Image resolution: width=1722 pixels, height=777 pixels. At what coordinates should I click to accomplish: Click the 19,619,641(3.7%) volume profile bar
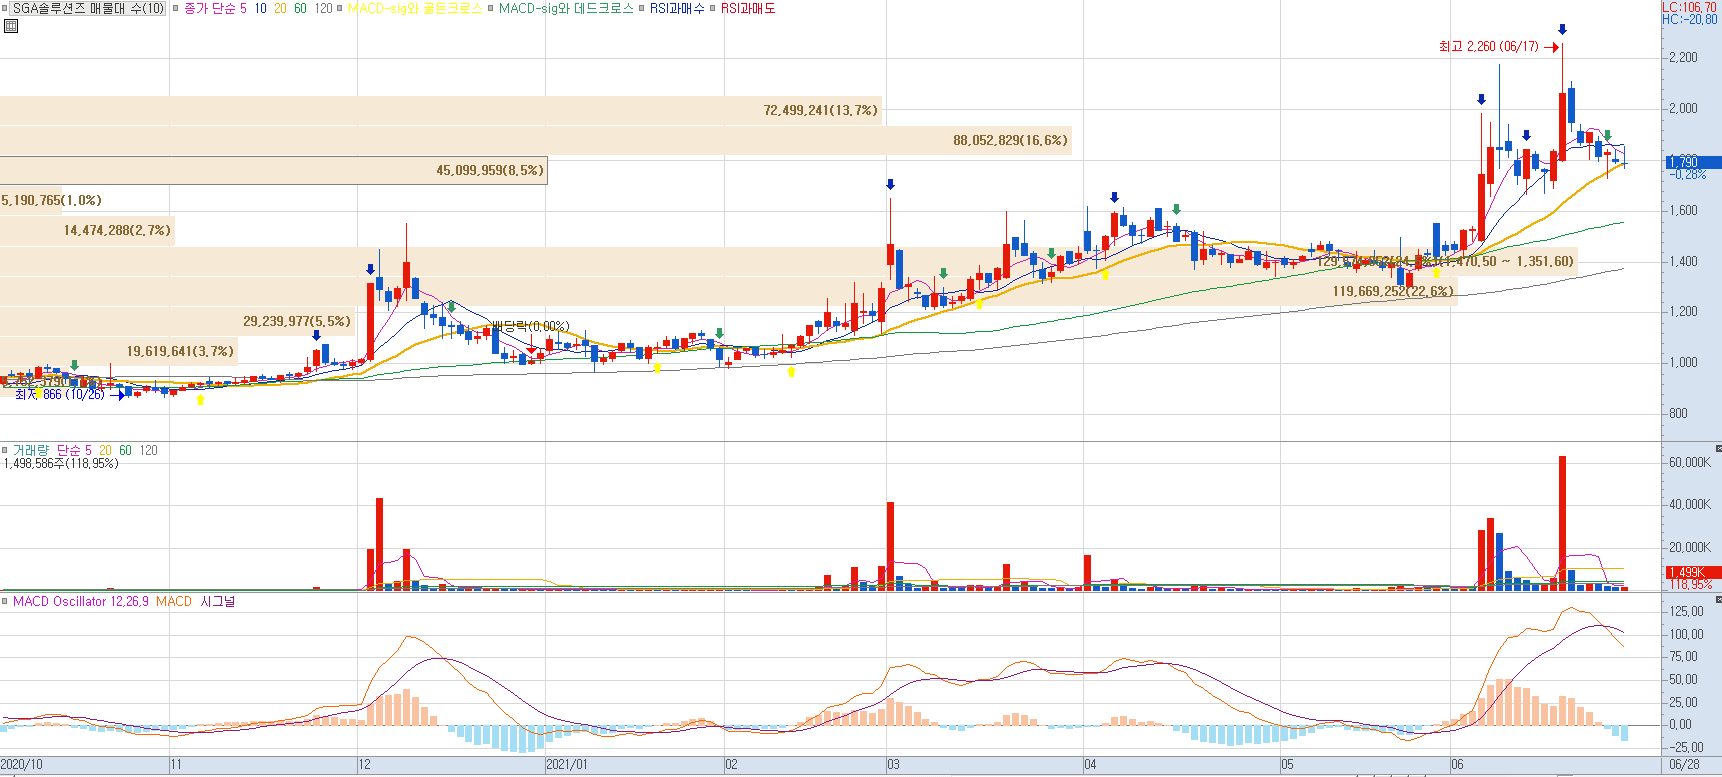point(119,351)
